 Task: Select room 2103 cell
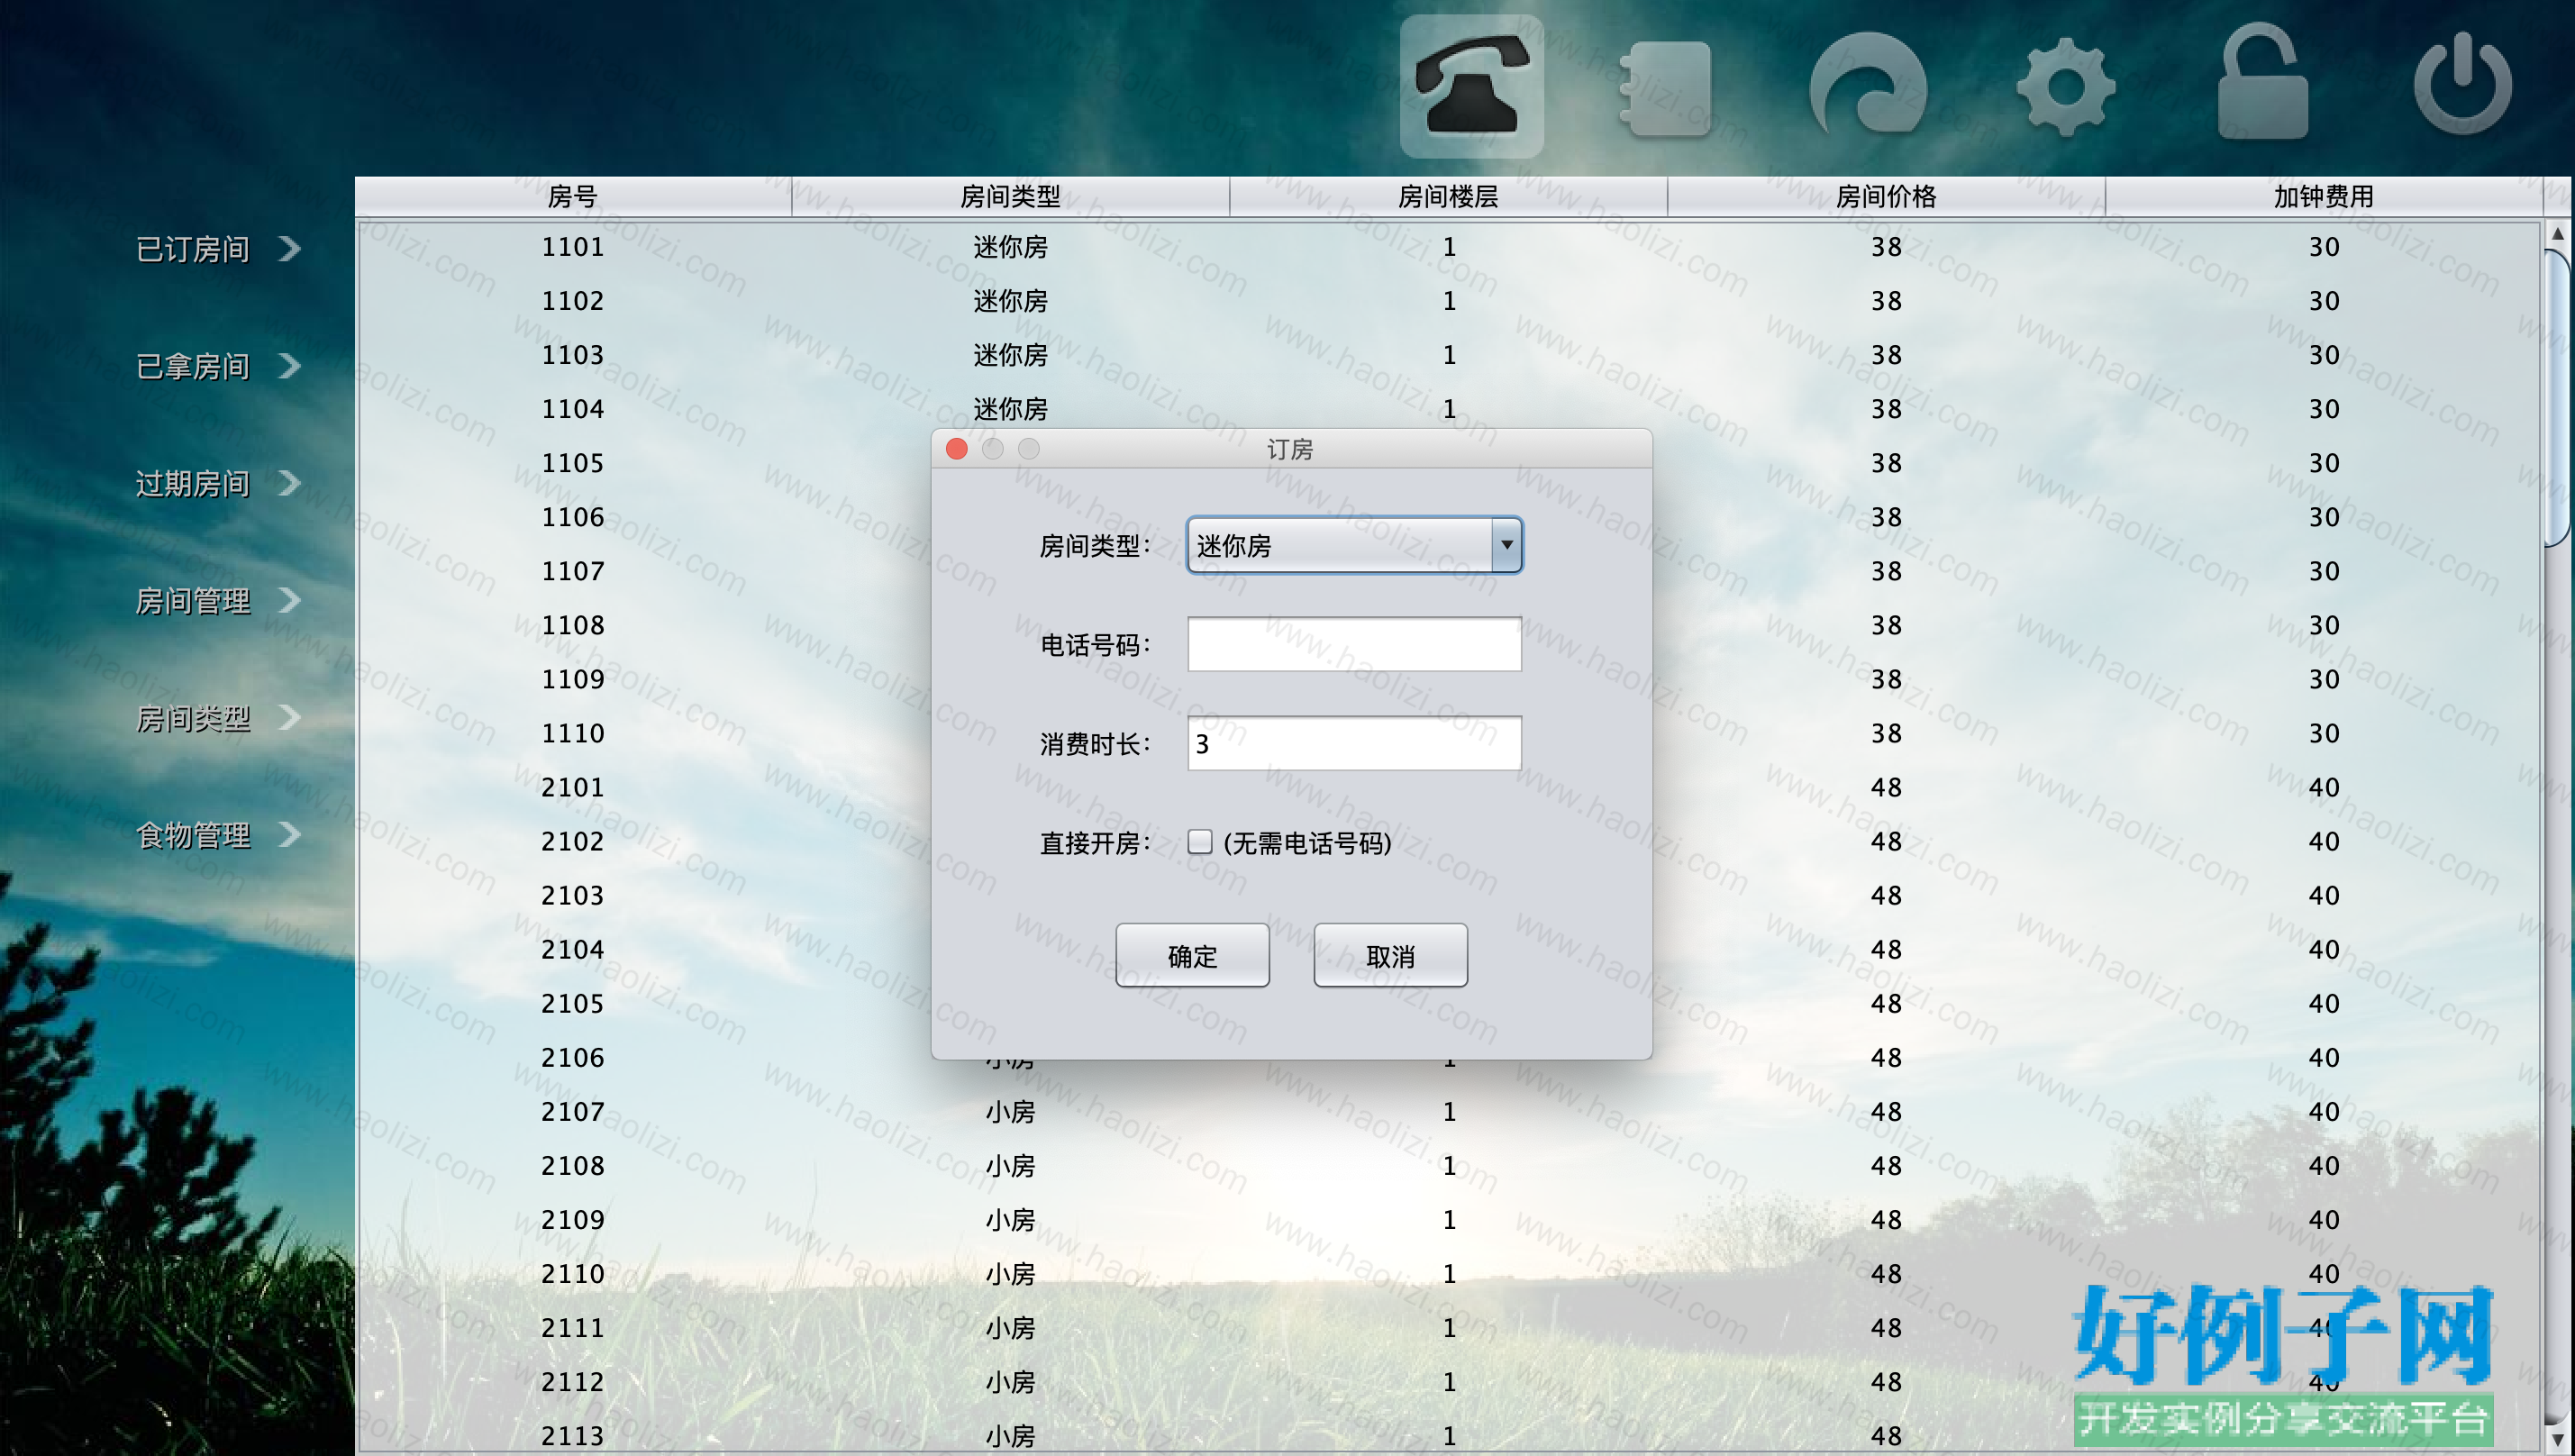[573, 895]
